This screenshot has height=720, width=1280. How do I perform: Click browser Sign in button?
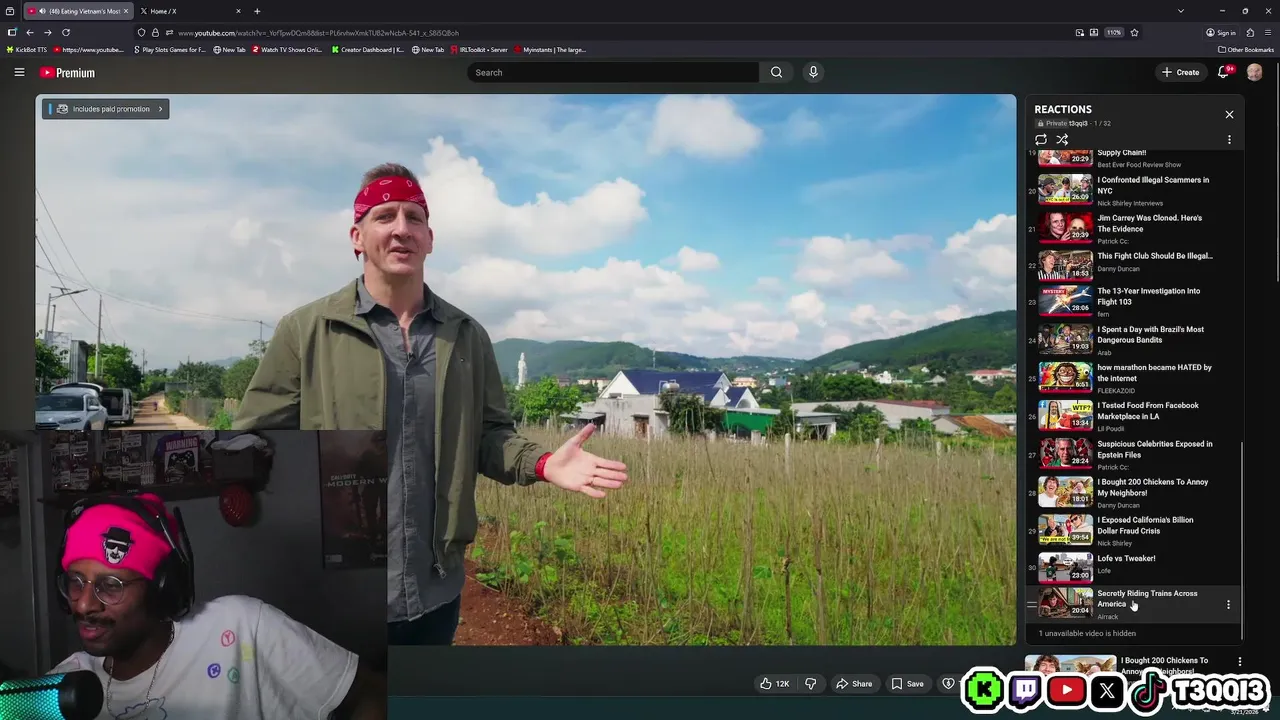[x=1221, y=32]
